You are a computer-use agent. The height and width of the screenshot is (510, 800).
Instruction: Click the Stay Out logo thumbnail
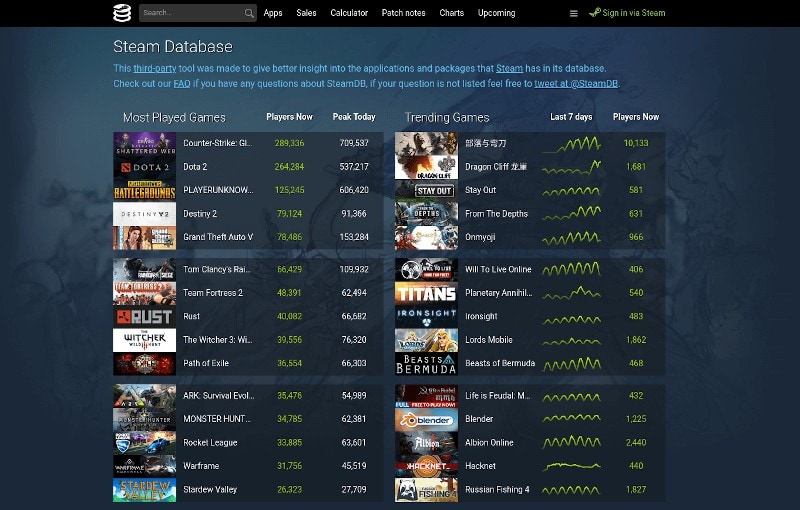point(426,191)
